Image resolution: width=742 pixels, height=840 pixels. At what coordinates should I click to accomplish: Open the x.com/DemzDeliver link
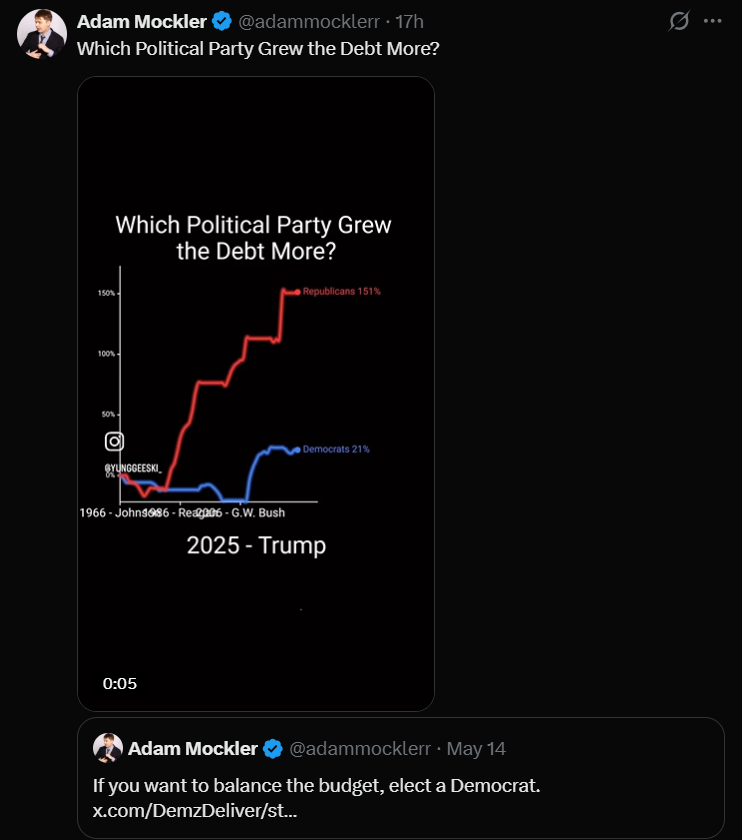click(194, 811)
